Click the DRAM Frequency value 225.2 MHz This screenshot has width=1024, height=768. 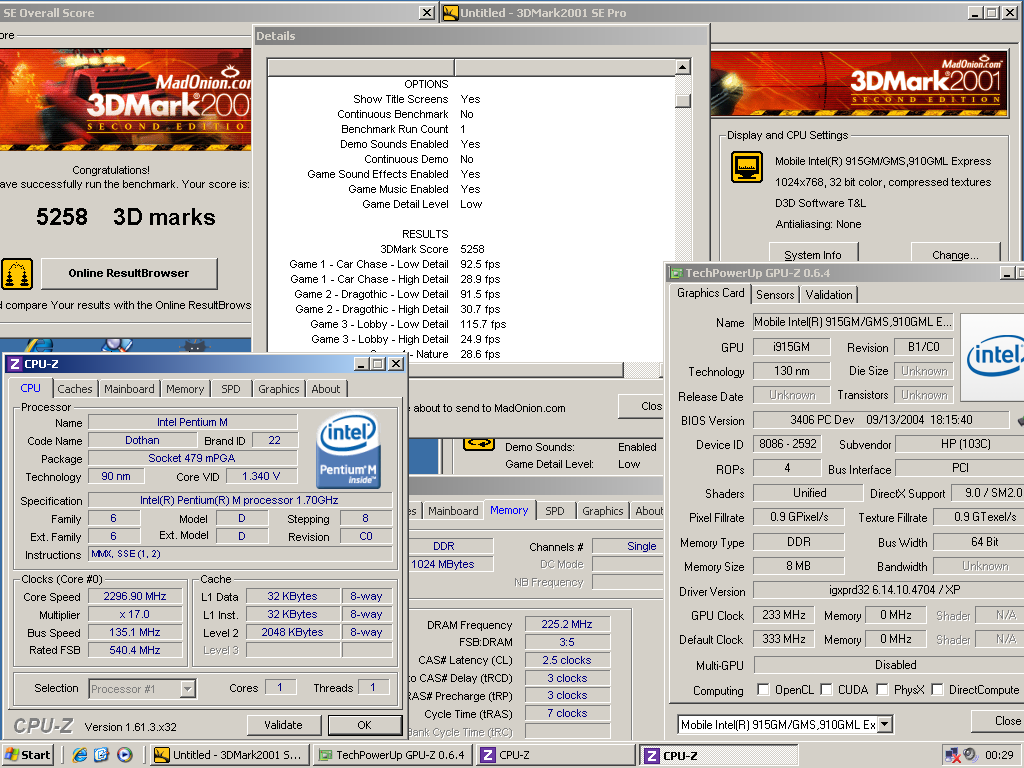click(x=566, y=625)
